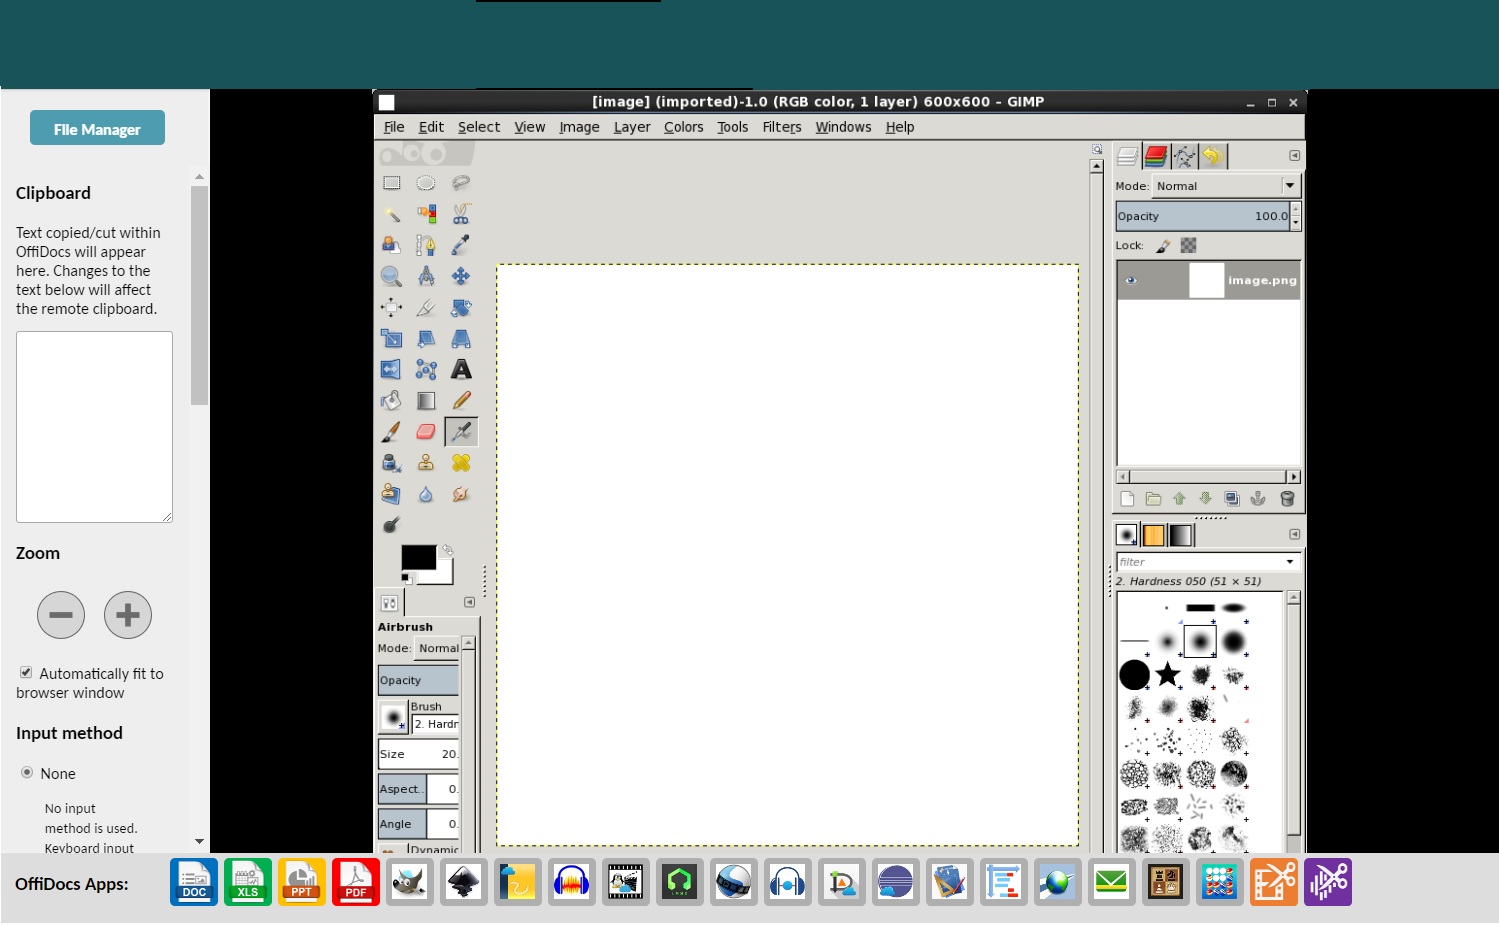Toggle lock alpha channel for the layer
Image resolution: width=1499 pixels, height=925 pixels.
pyautogui.click(x=1188, y=245)
